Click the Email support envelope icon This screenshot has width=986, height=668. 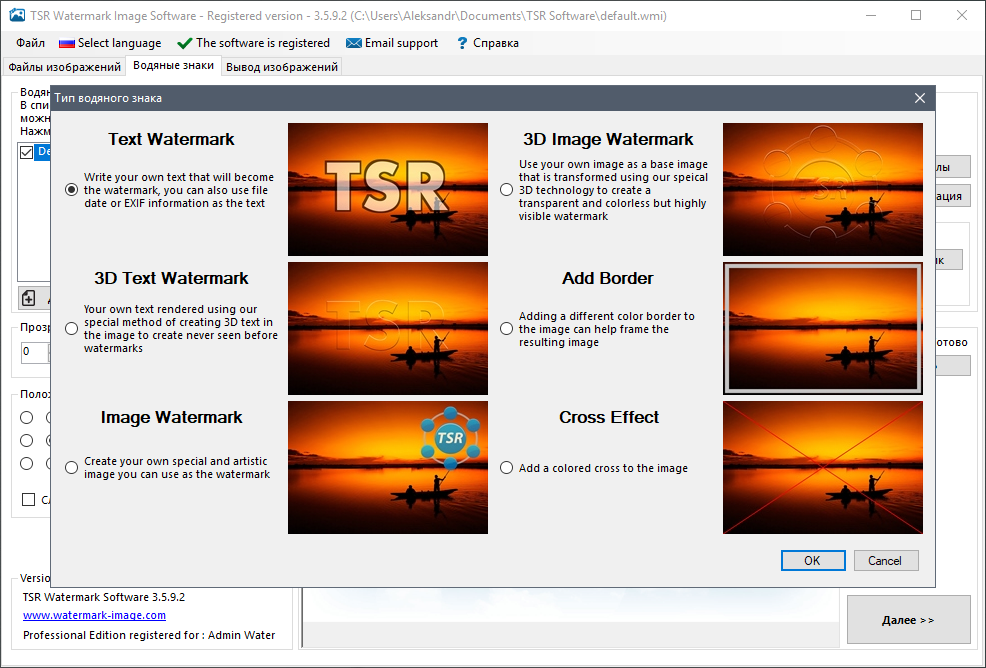click(x=353, y=43)
